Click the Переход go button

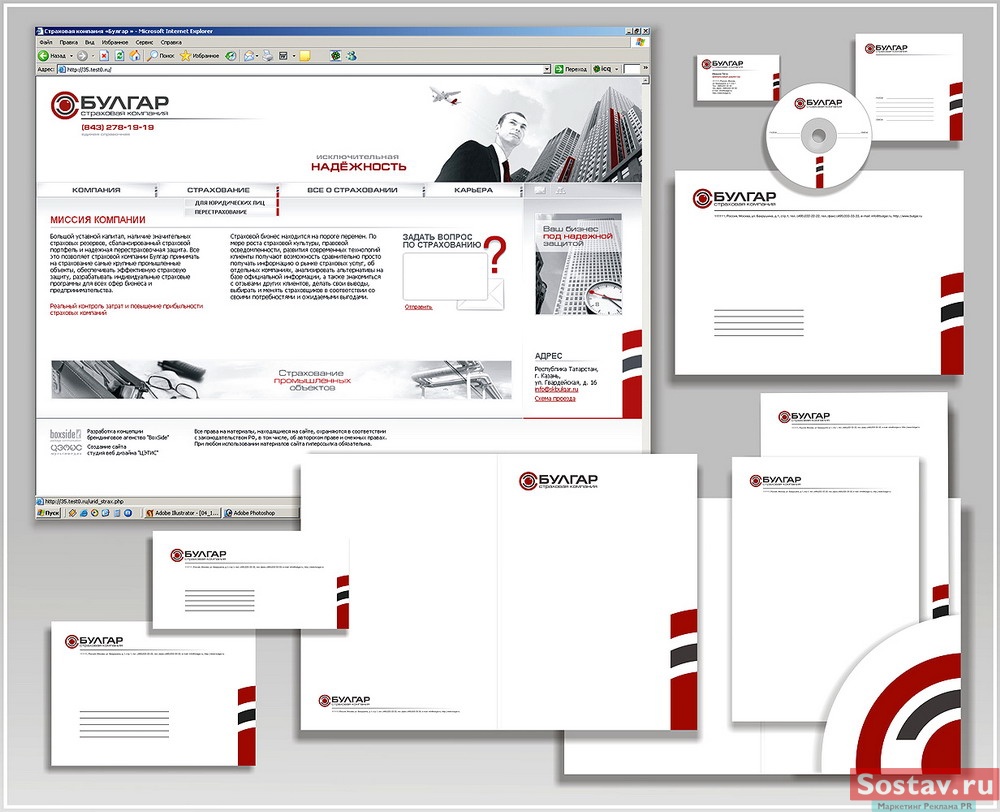point(571,69)
